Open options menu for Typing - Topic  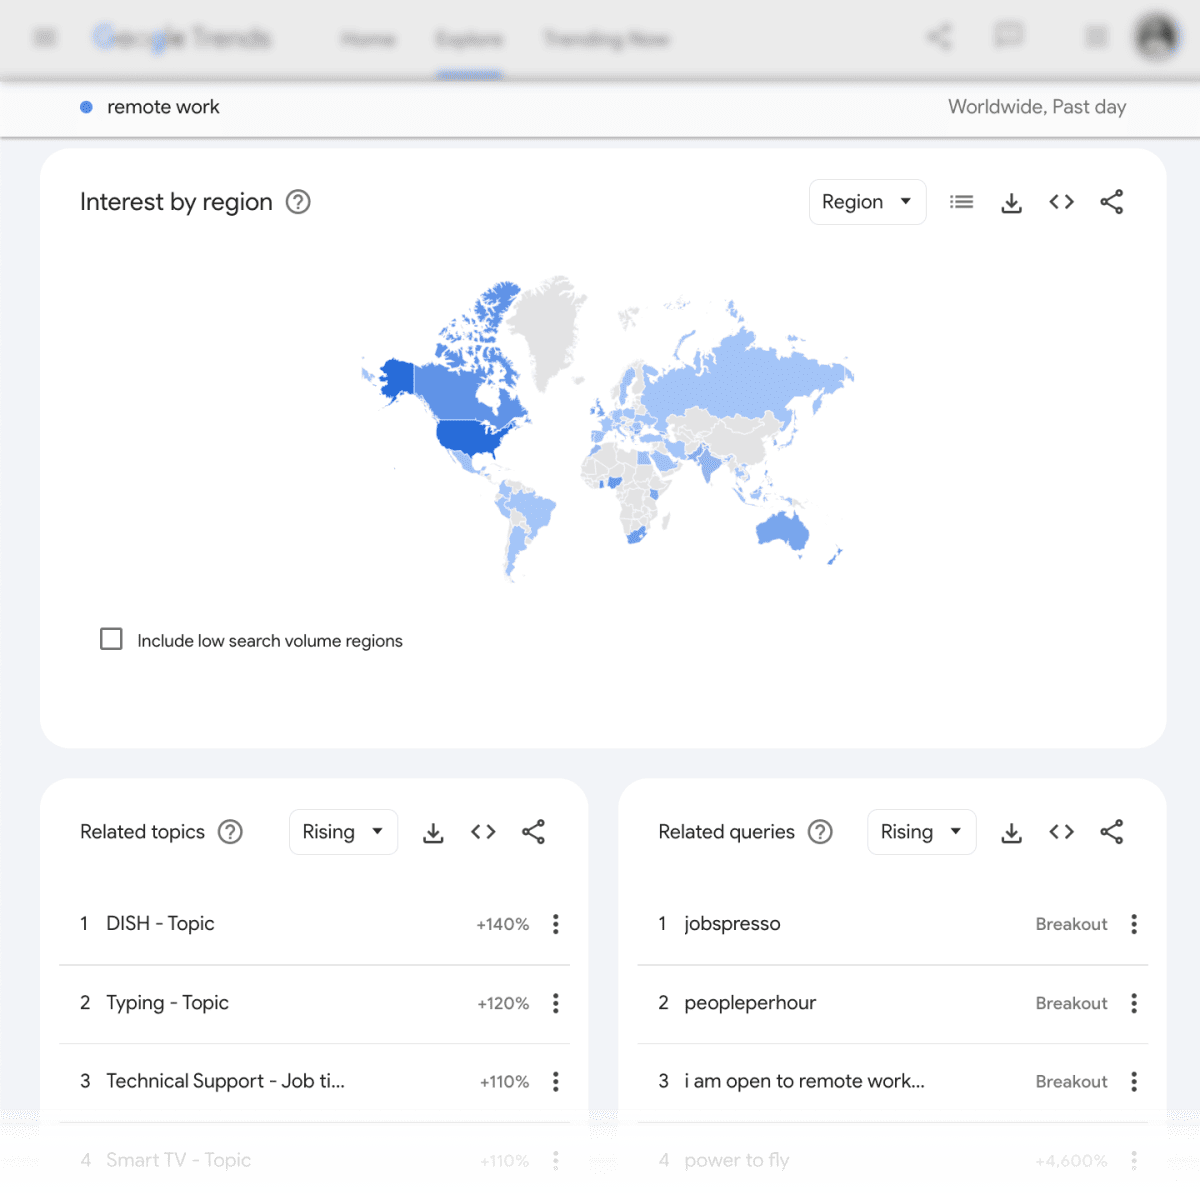coord(555,1003)
